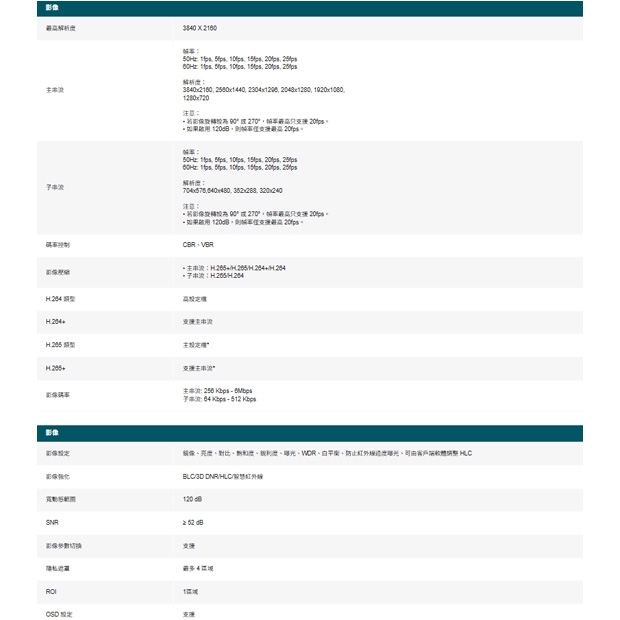Click the 影像壓縮 row label
This screenshot has width=620, height=620.
coord(58,271)
